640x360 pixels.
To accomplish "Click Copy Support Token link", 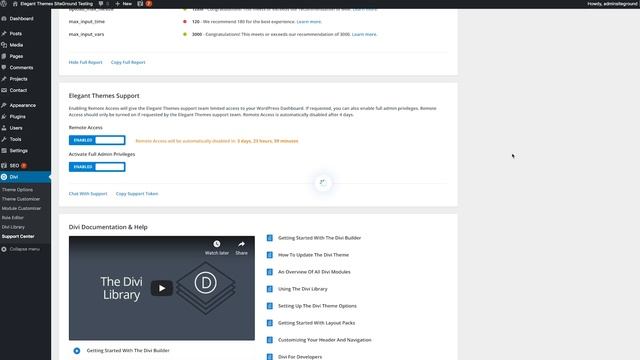I will click(137, 194).
